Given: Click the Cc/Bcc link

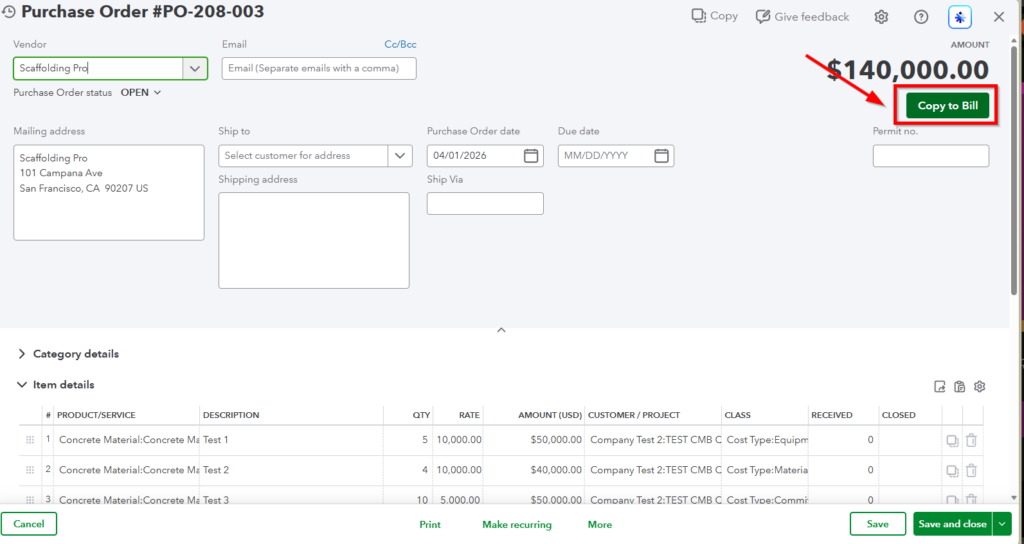Looking at the screenshot, I should [x=400, y=44].
